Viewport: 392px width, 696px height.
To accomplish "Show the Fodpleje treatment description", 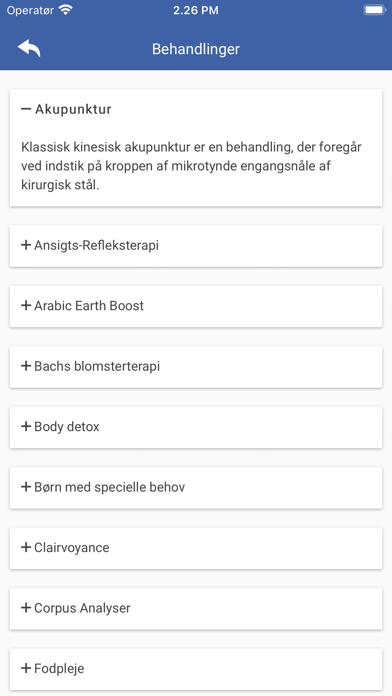I will coord(196,668).
